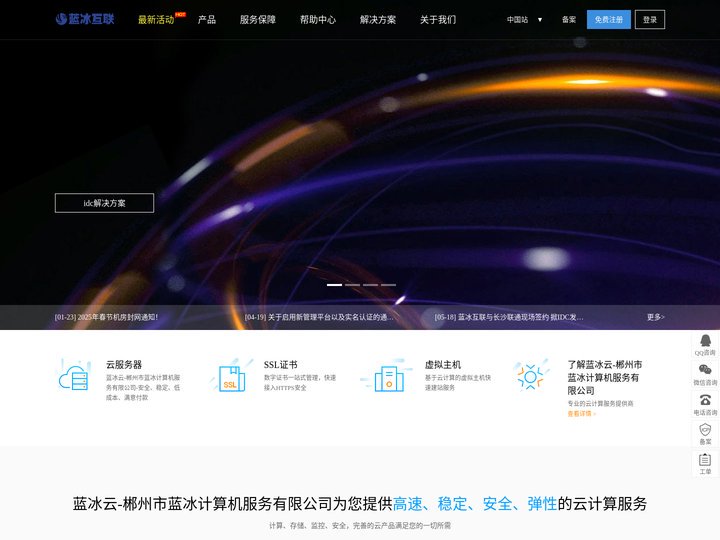Open the 2025年春节机房封网通知 notice
Screen dimensions: 720x540
[107, 317]
